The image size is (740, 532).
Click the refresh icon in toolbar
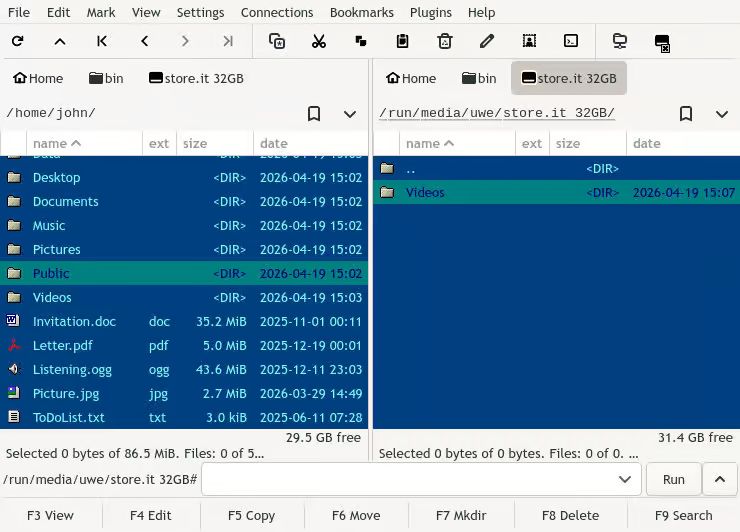(x=18, y=41)
